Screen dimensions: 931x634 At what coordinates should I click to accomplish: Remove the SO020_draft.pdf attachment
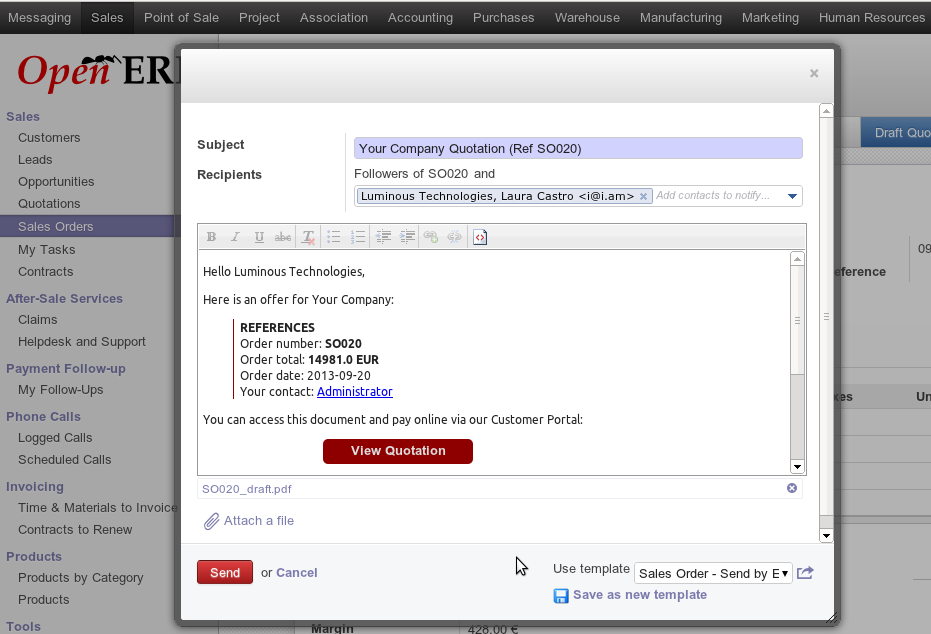(x=792, y=488)
